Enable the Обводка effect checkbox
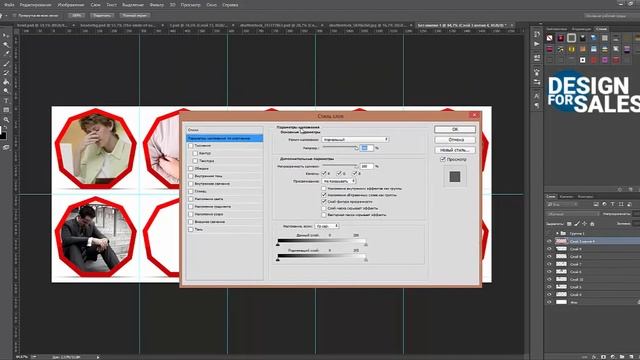Viewport: 640px width, 360px height. (191, 168)
